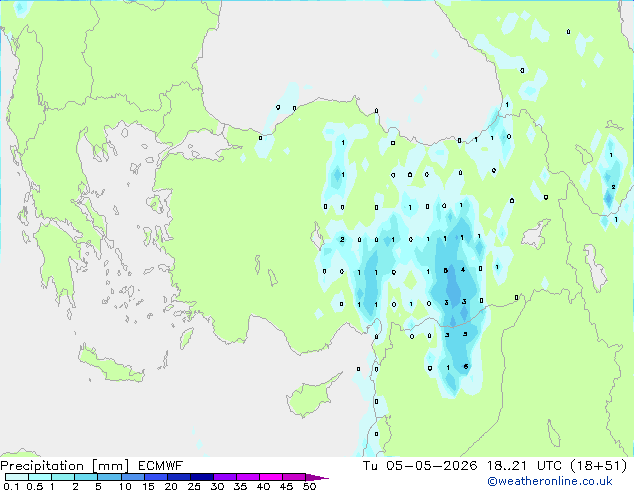The image size is (634, 490).
Task: Click the 2 to 5 mm legend swatch
Action: [x=86, y=477]
